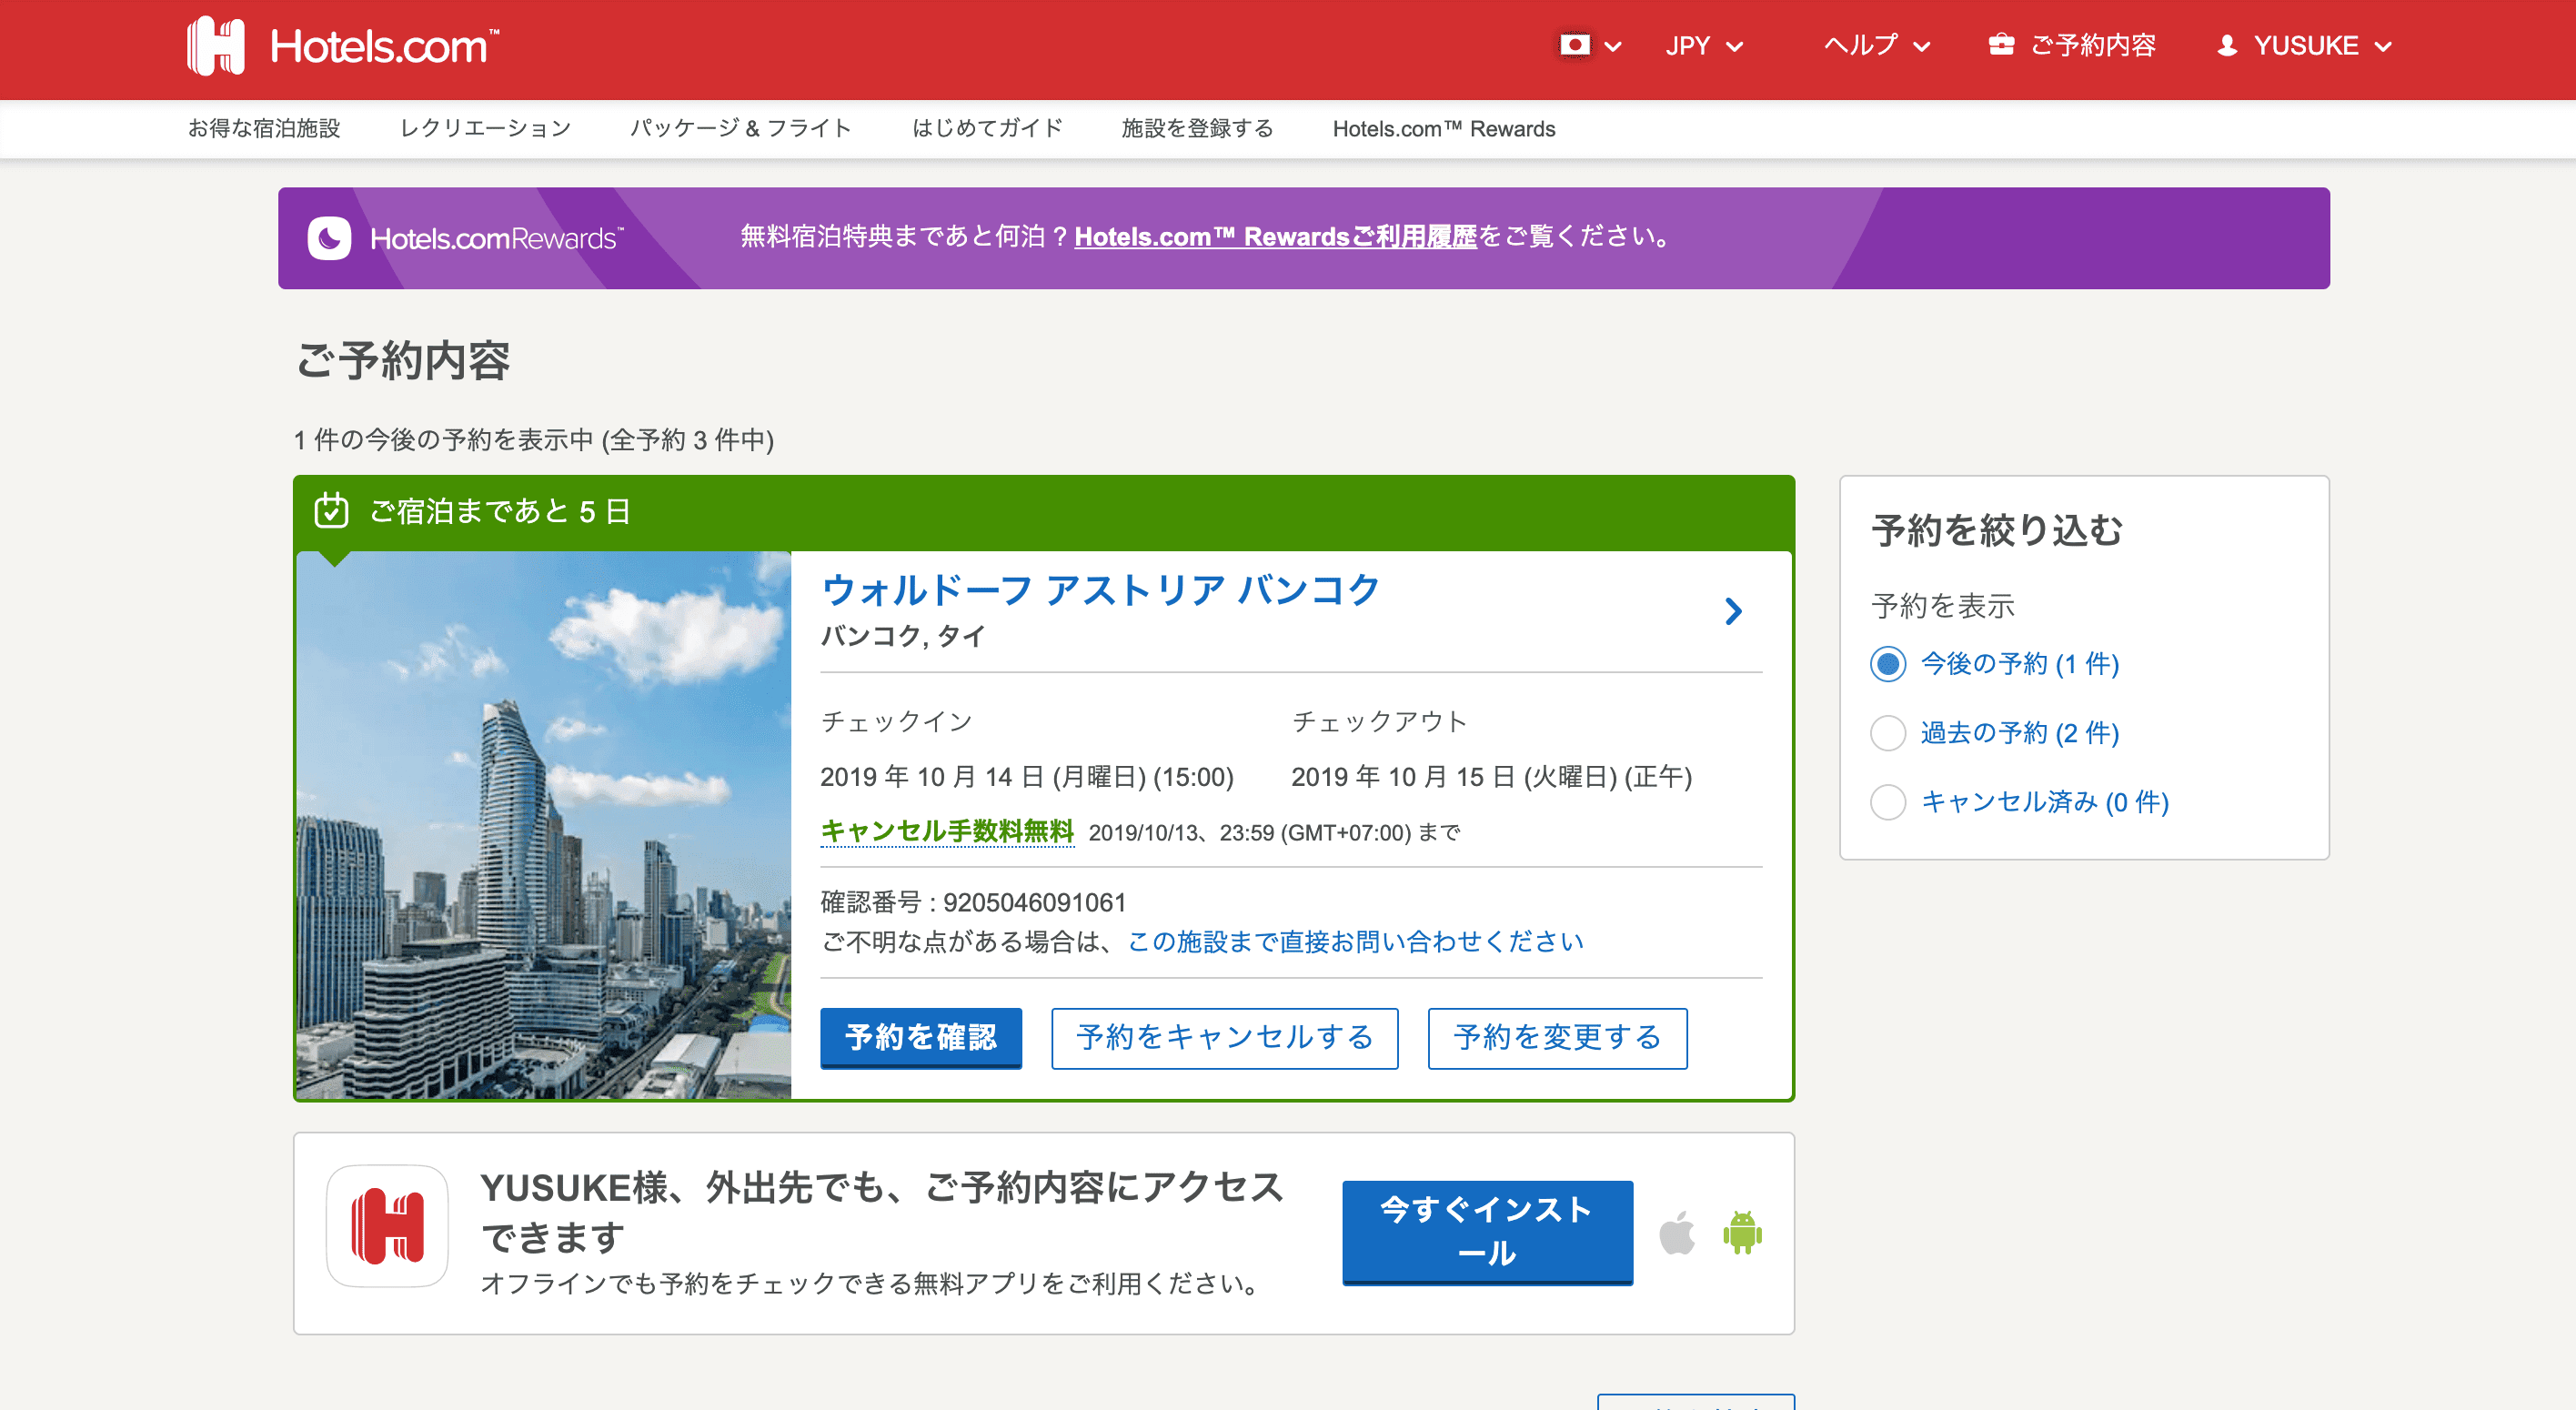Image resolution: width=2576 pixels, height=1410 pixels.
Task: Click the Apple icon near install button
Action: click(1679, 1233)
